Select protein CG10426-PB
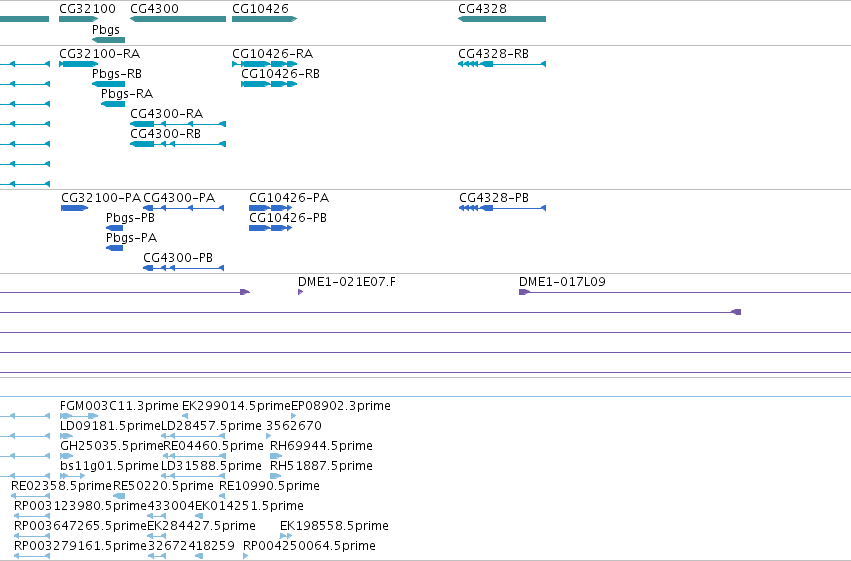The image size is (851, 561). [x=288, y=218]
